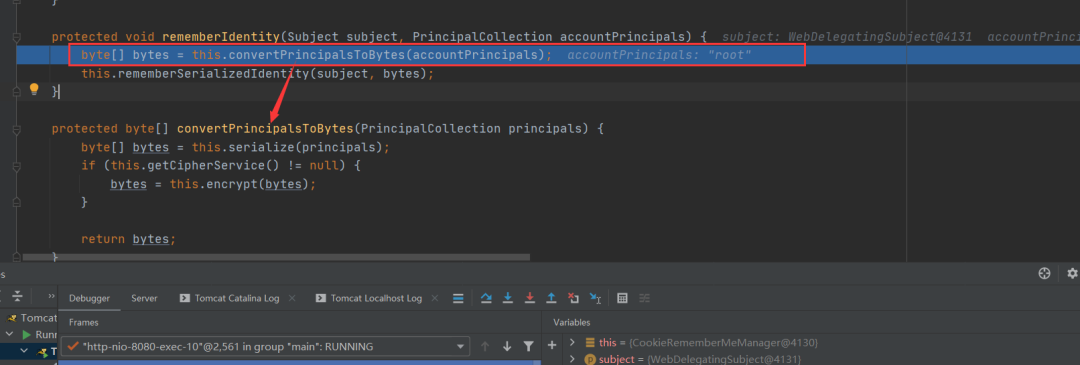Click the frames filter funnel icon

point(528,346)
